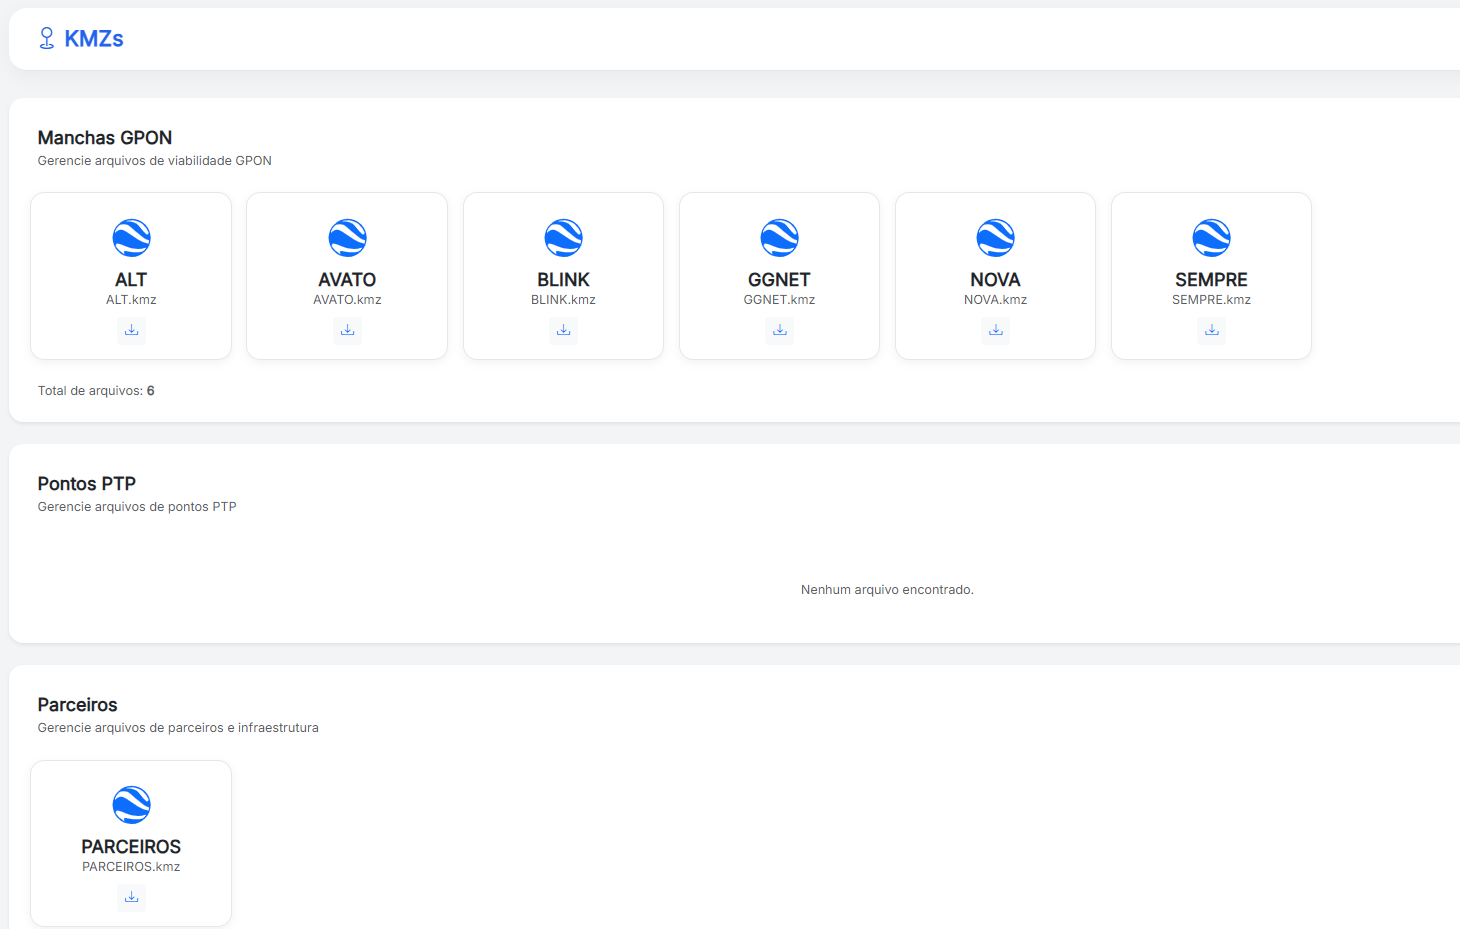Download the PARCEIROS.kmz file
Viewport: 1460px width, 929px height.
(x=131, y=897)
